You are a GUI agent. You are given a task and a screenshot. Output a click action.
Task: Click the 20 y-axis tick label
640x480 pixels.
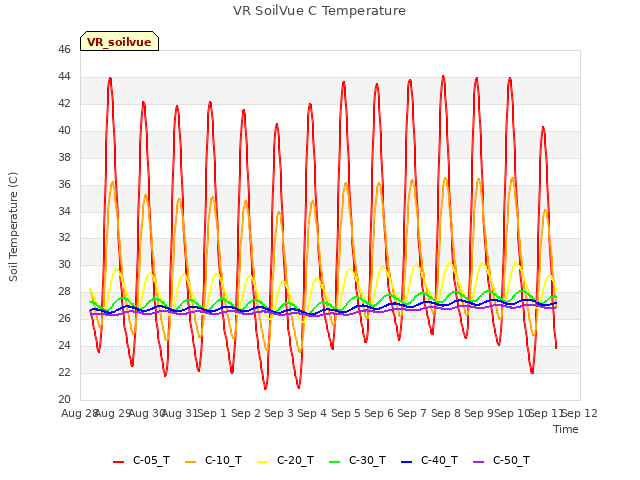(64, 400)
